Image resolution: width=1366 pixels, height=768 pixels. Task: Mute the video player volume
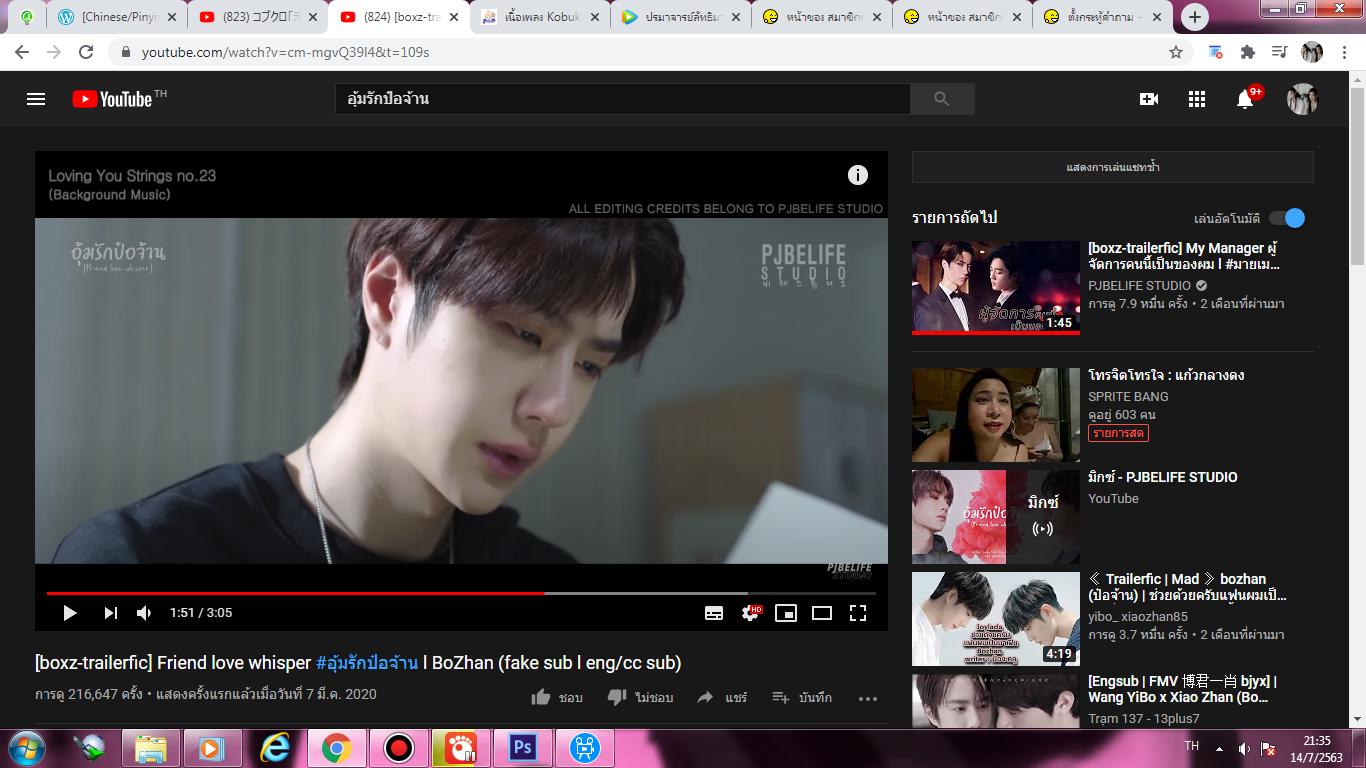click(144, 613)
